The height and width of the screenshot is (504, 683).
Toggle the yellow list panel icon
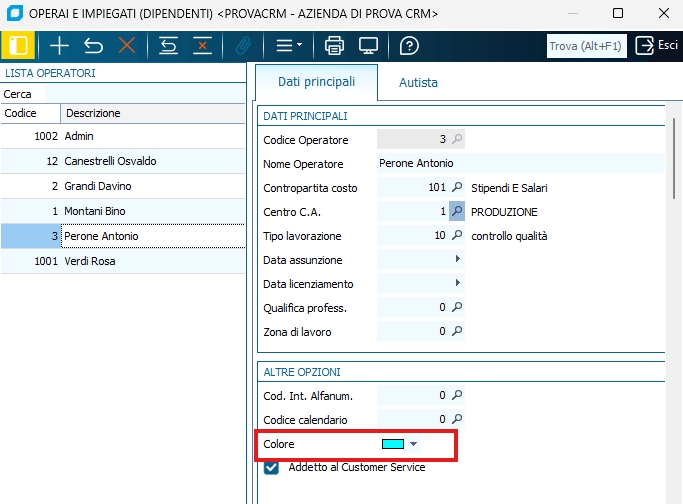click(x=18, y=45)
